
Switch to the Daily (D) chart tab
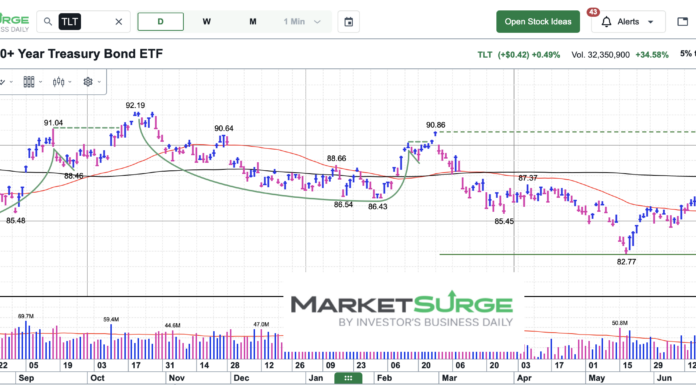[x=161, y=22]
